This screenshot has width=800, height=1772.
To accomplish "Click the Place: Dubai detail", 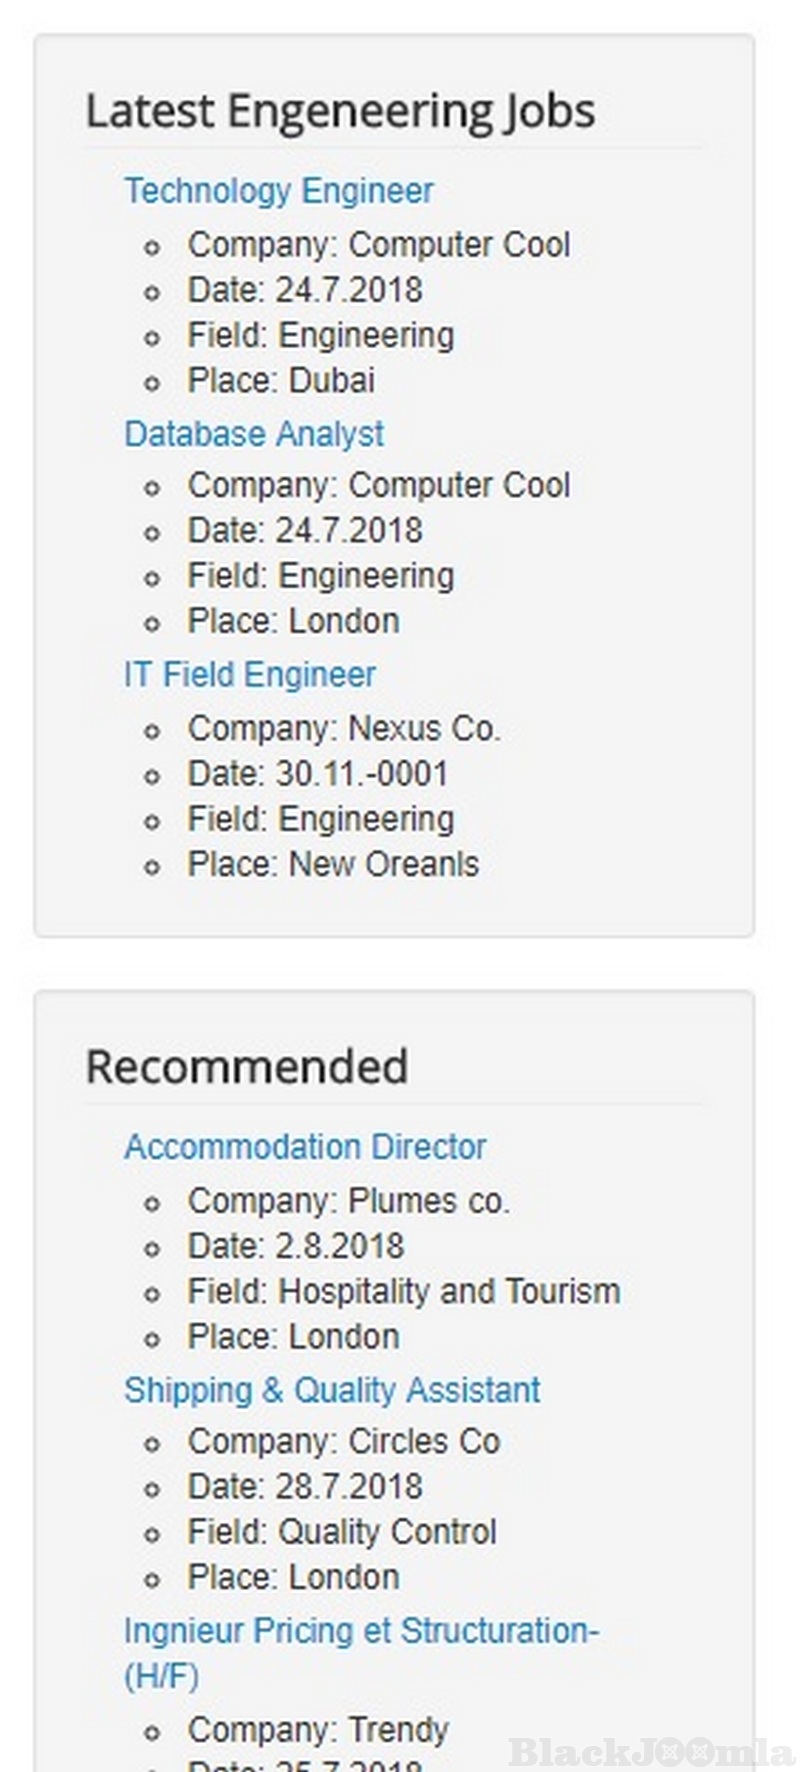I will (x=281, y=380).
